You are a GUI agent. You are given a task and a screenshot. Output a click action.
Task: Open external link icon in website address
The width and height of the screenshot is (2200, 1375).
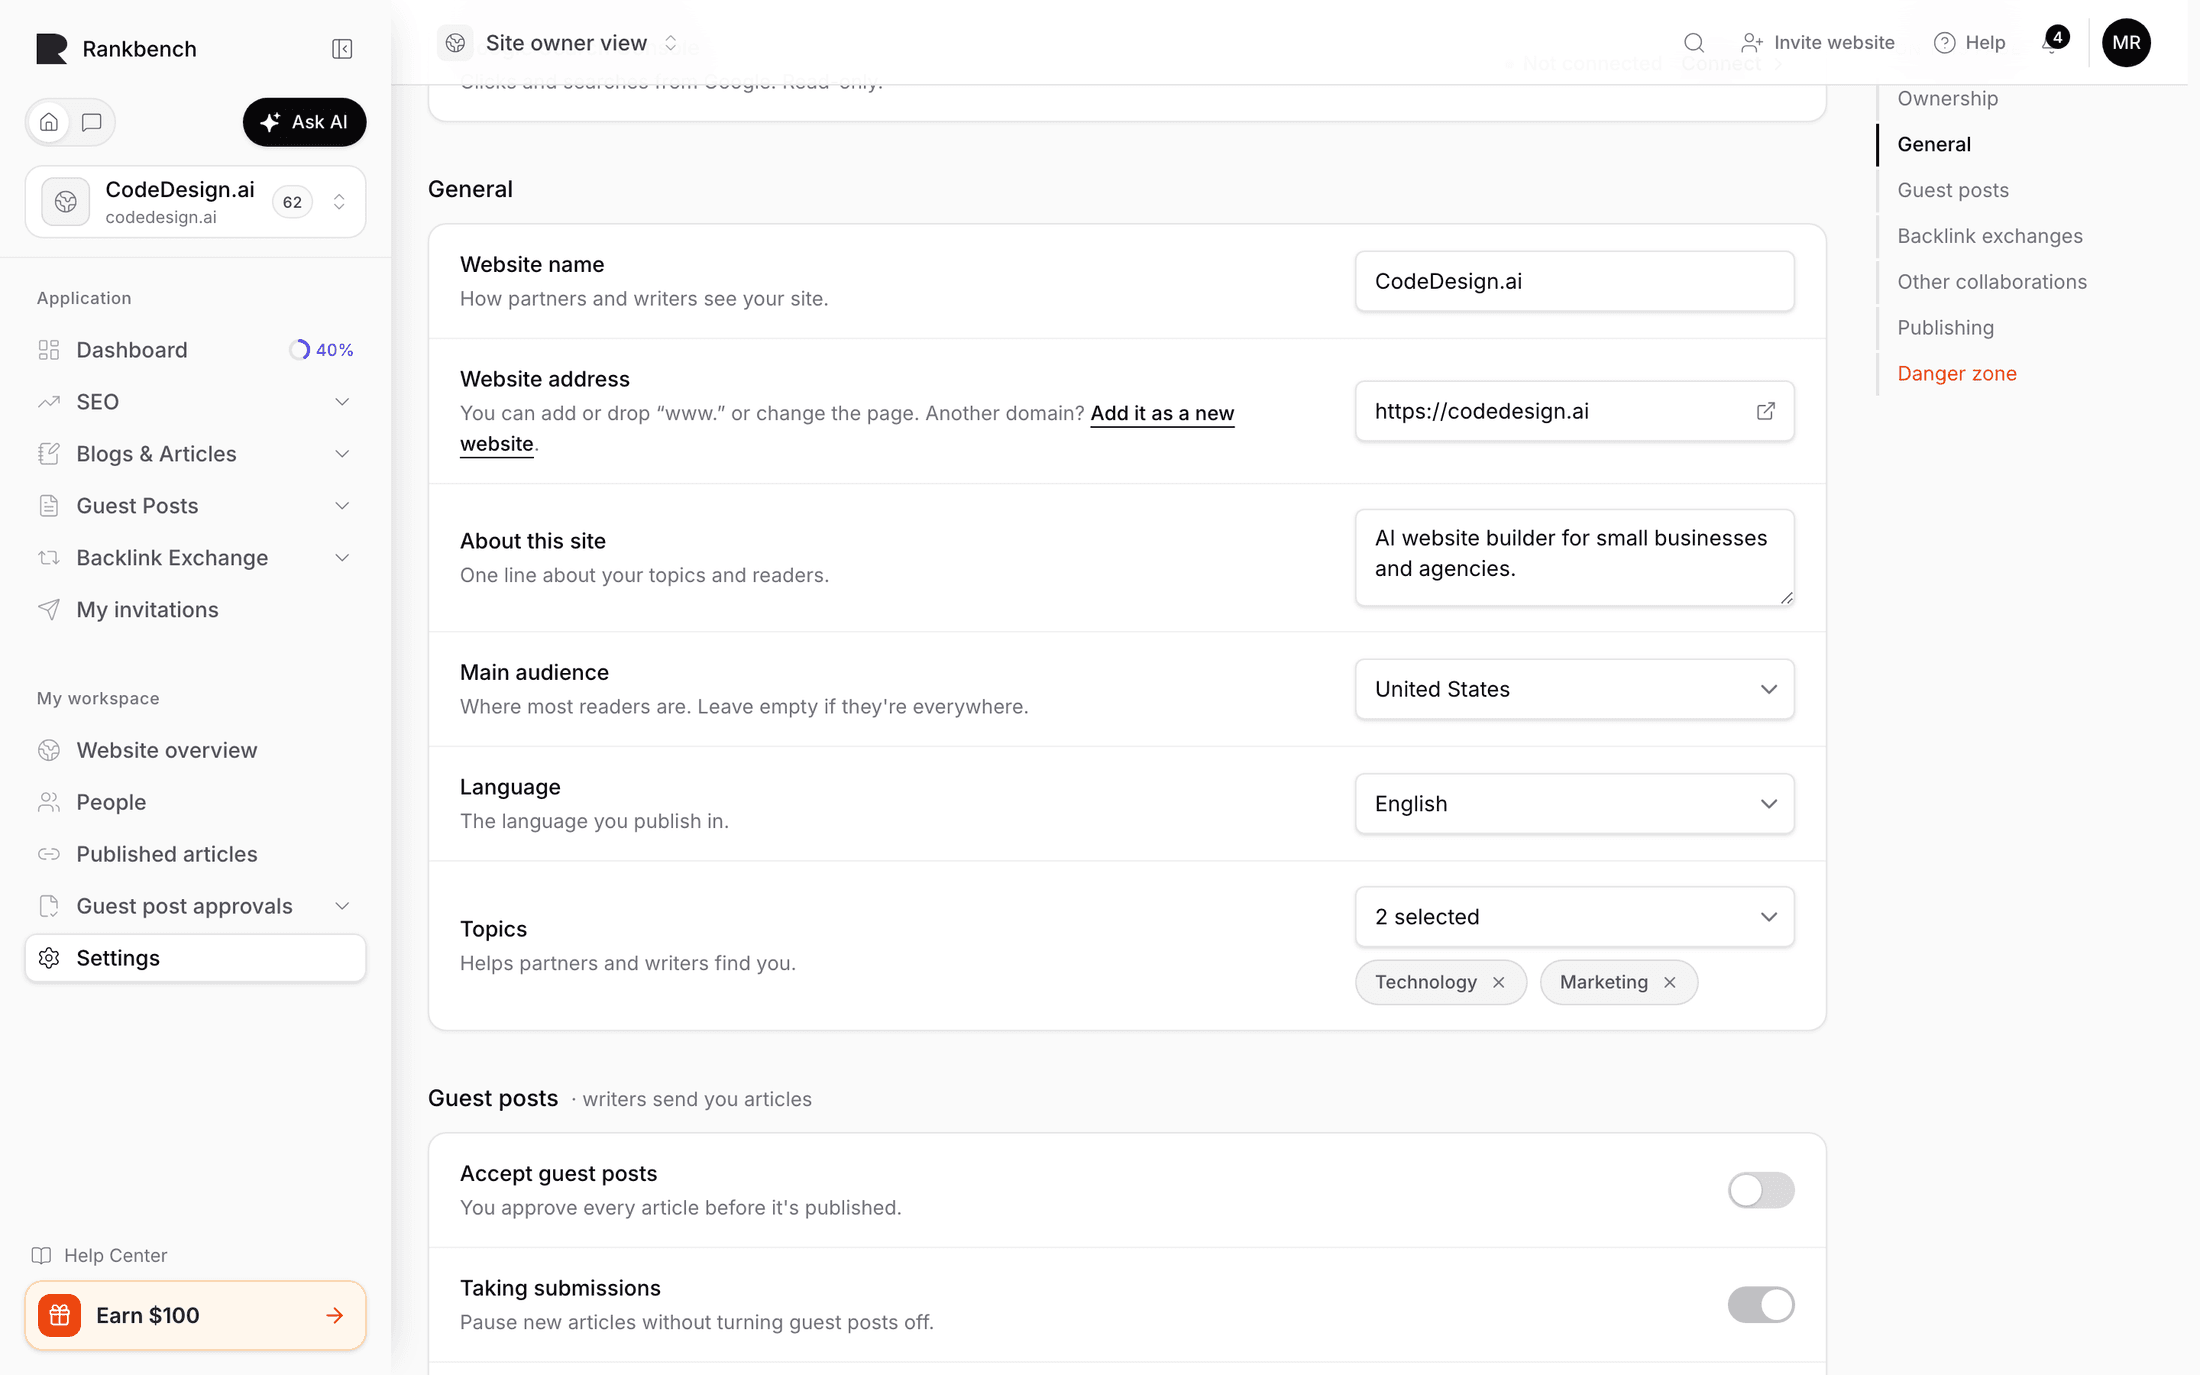point(1766,411)
